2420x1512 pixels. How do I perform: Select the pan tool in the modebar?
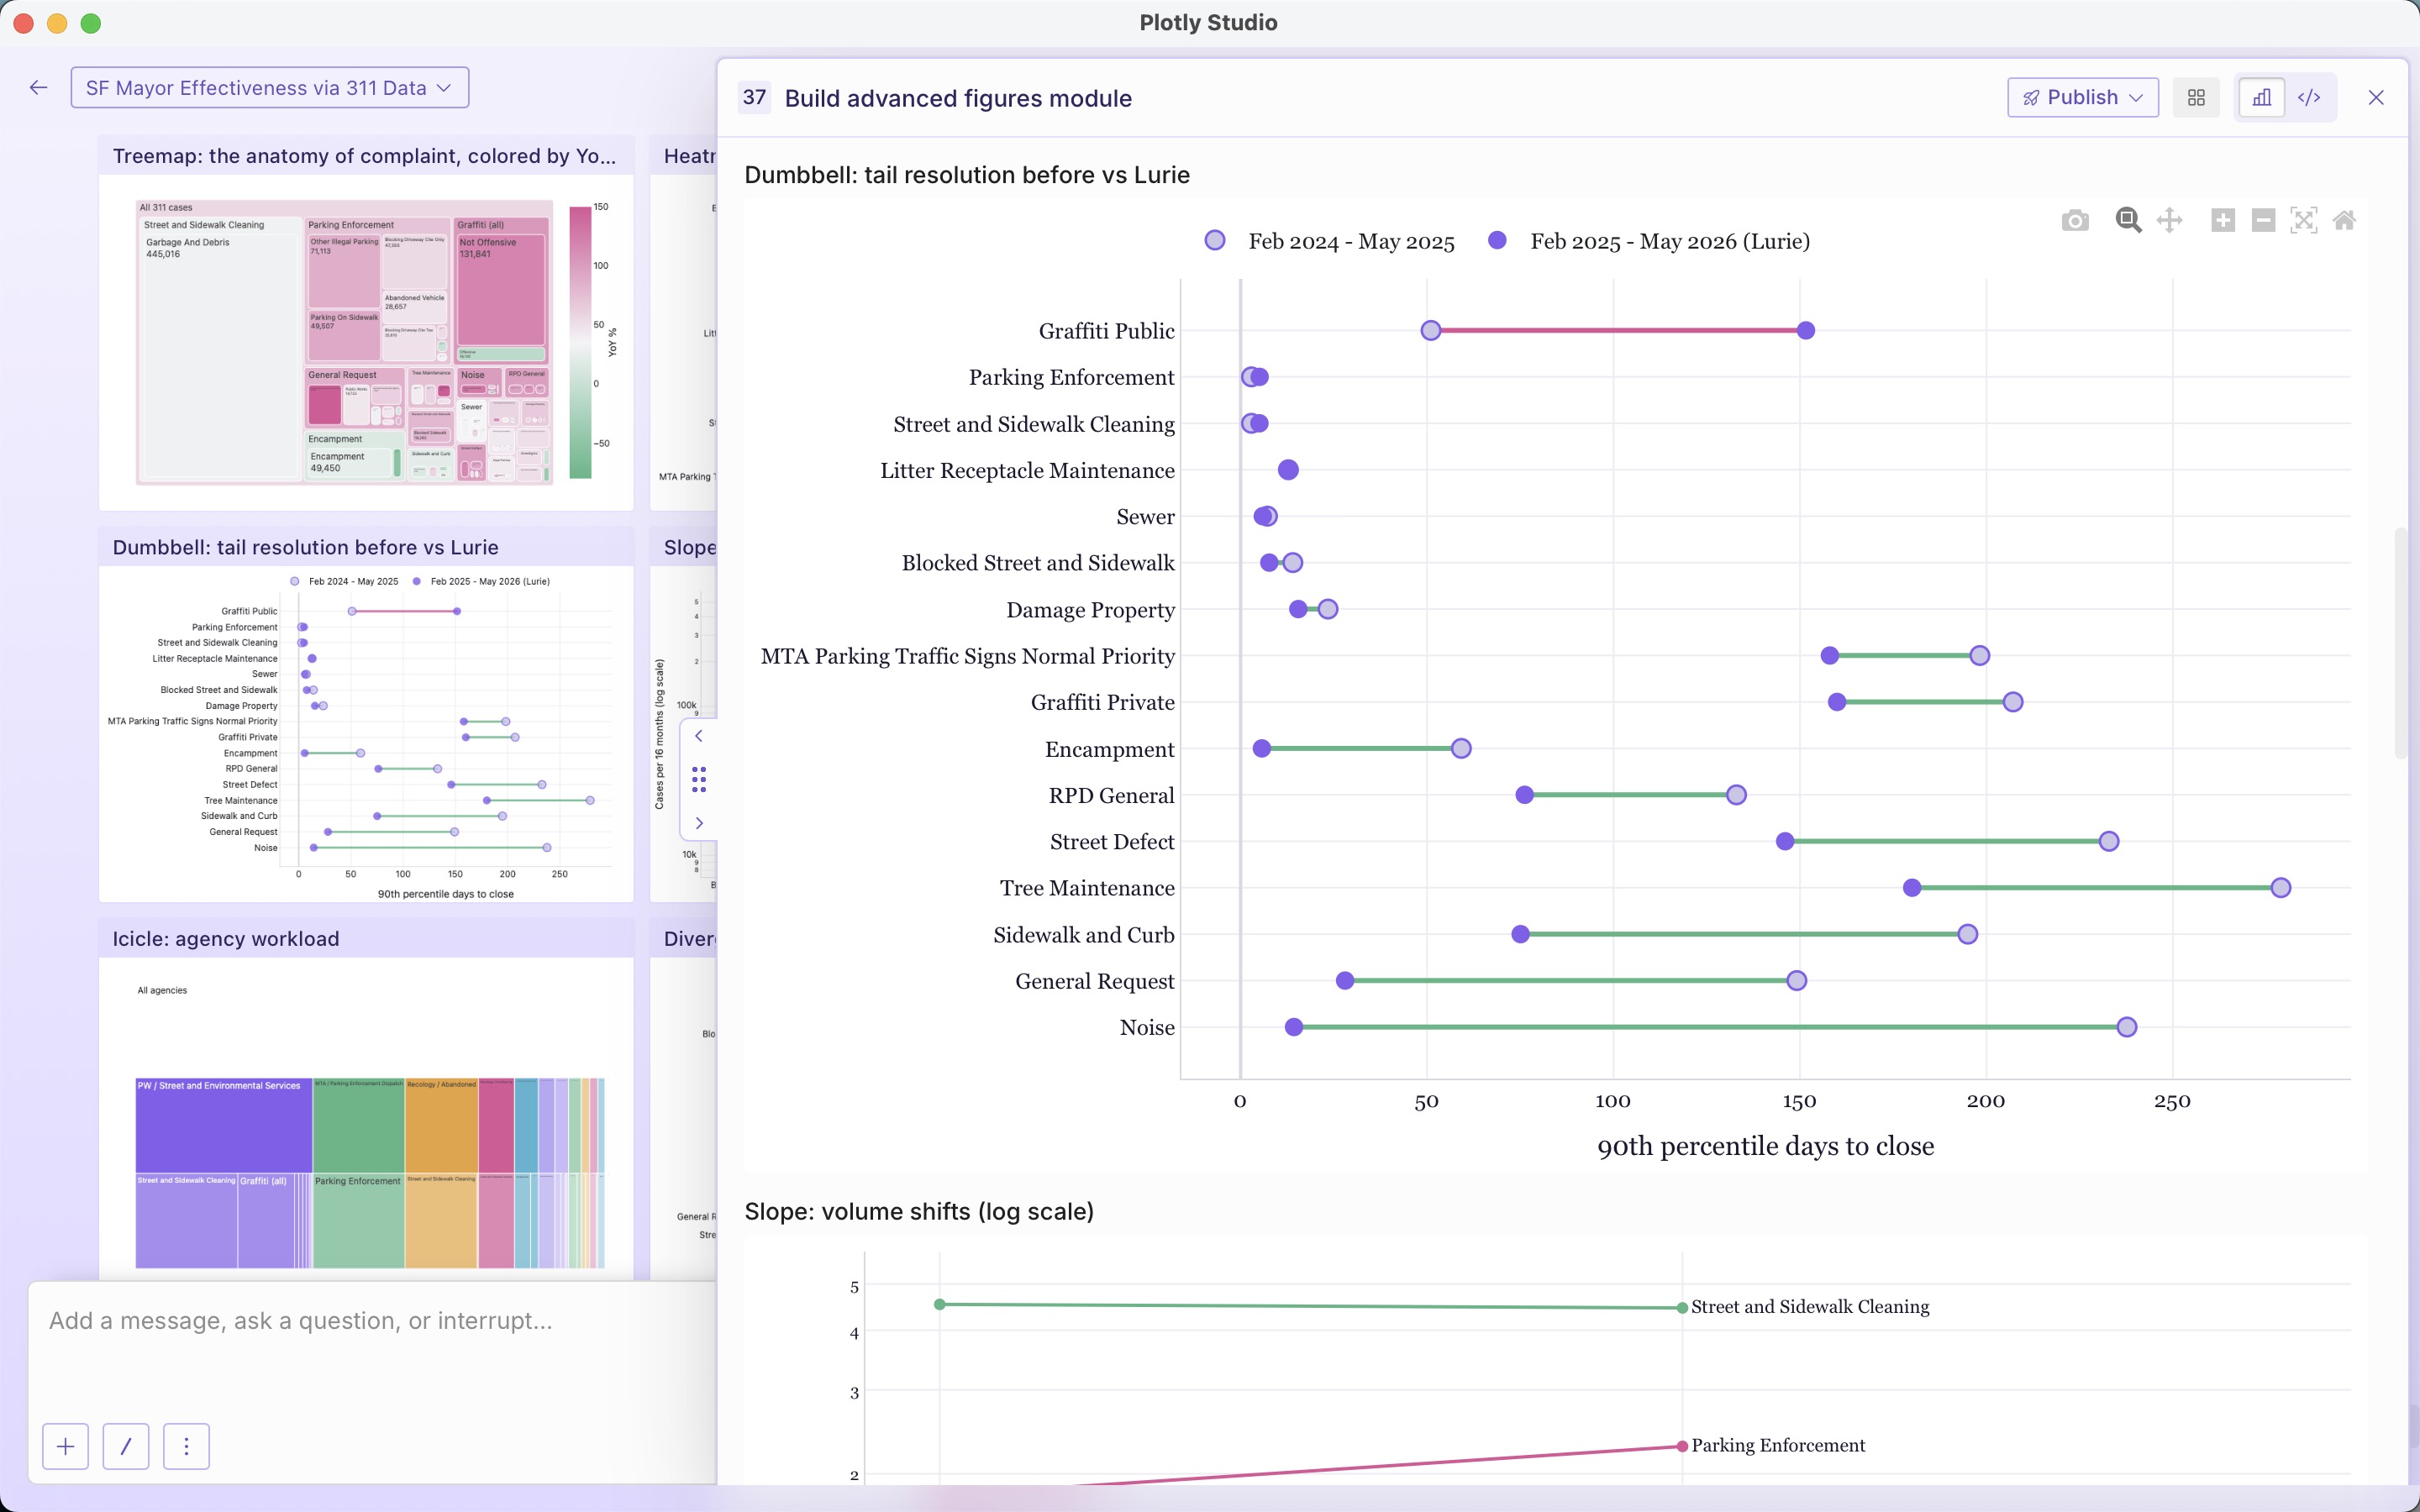2169,220
